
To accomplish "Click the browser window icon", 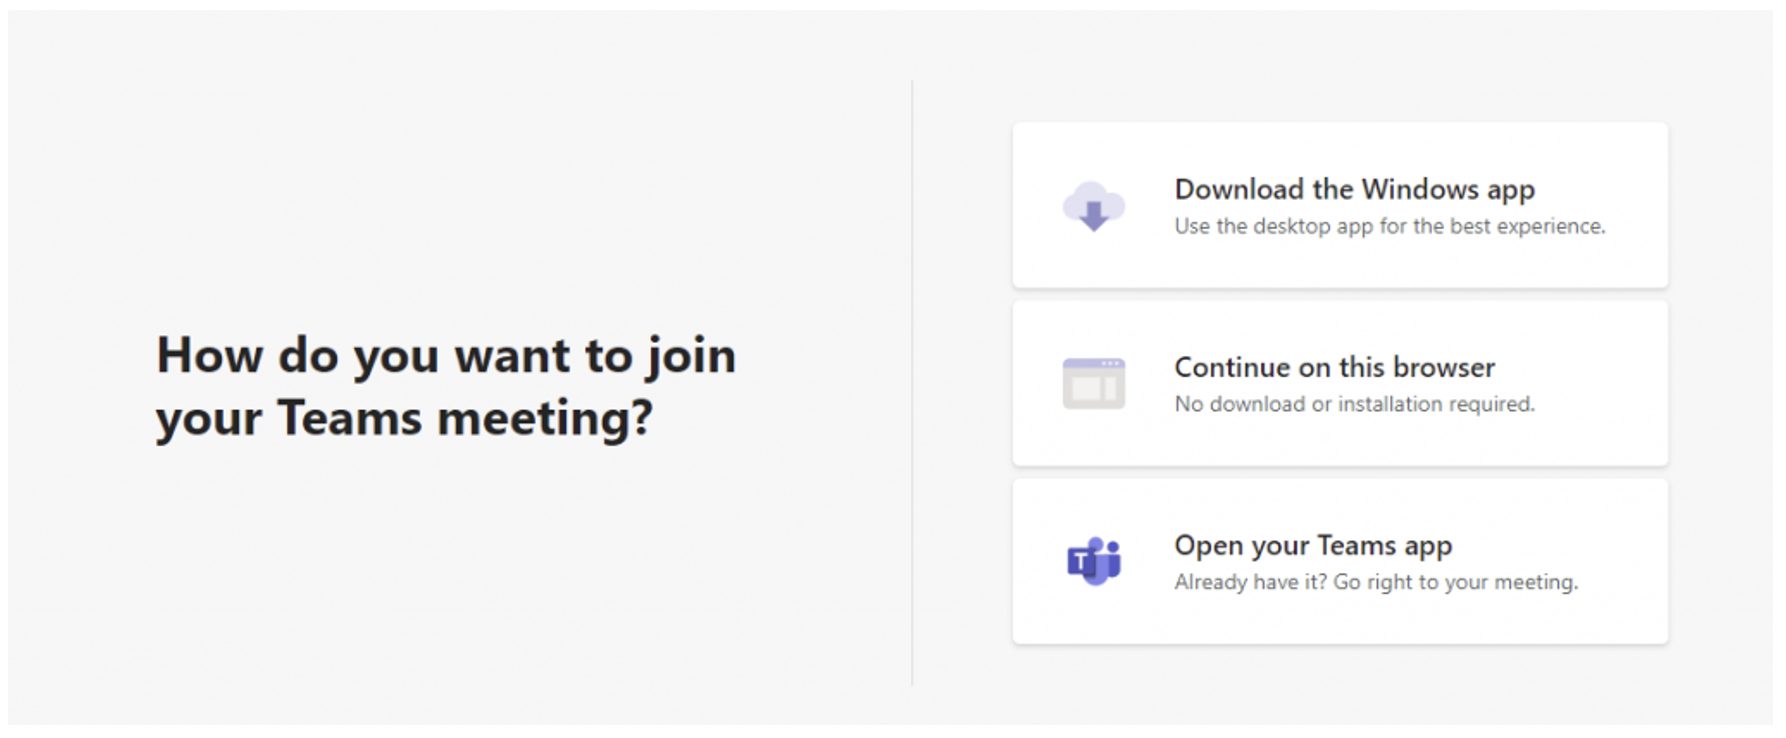I will click(1093, 383).
